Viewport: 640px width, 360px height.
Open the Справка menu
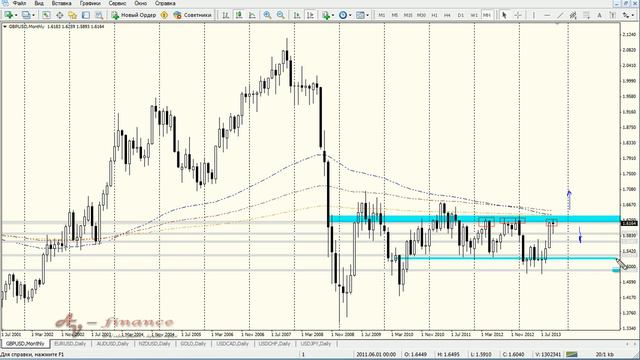(165, 3)
